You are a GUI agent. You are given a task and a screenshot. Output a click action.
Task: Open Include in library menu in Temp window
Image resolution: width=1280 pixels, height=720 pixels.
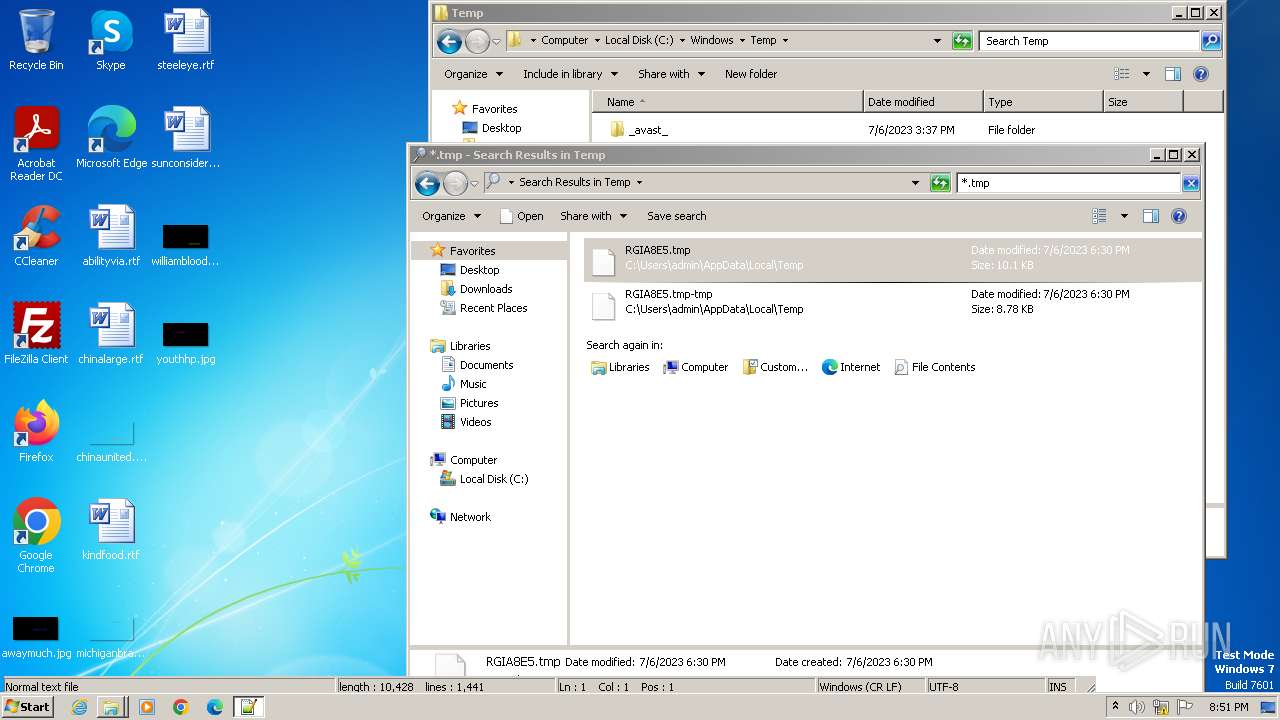pos(570,74)
